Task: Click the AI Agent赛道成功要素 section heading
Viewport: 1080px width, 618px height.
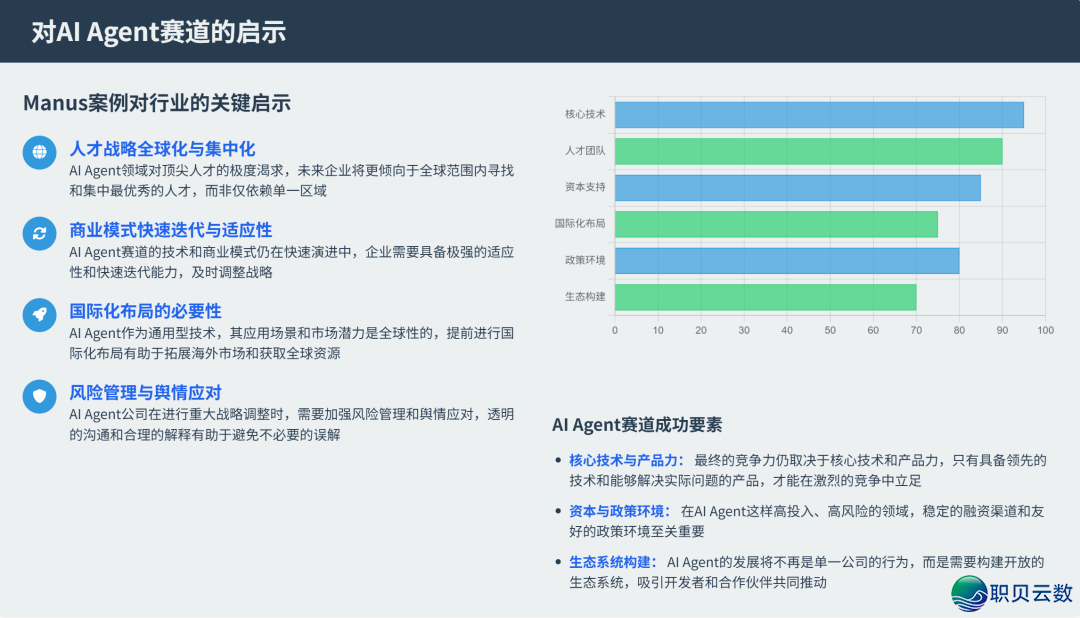Action: [x=636, y=424]
